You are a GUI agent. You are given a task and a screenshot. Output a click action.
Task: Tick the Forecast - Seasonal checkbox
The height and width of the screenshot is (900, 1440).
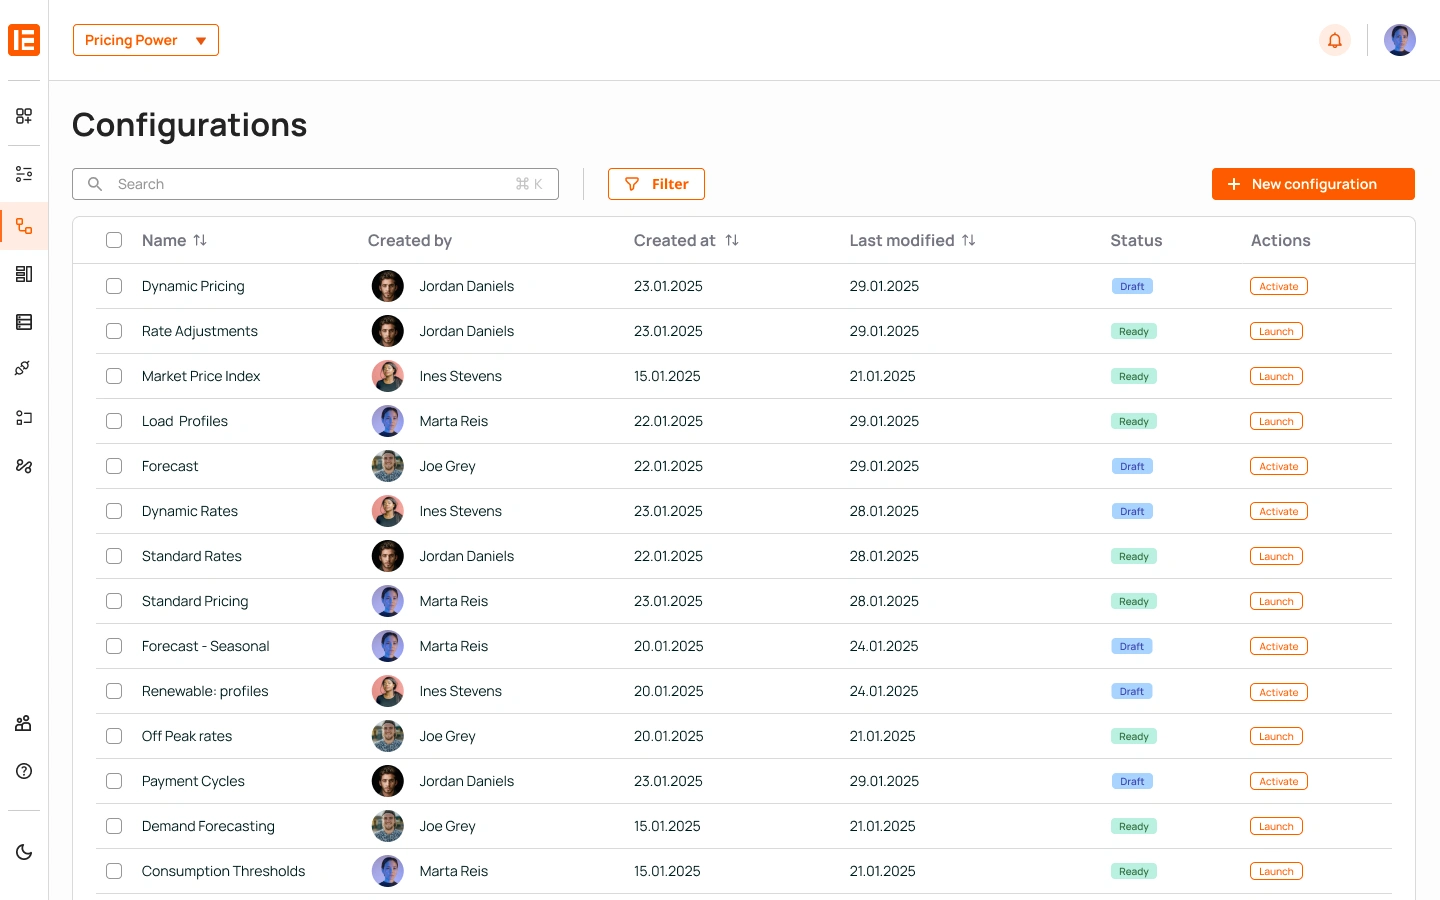(x=114, y=646)
